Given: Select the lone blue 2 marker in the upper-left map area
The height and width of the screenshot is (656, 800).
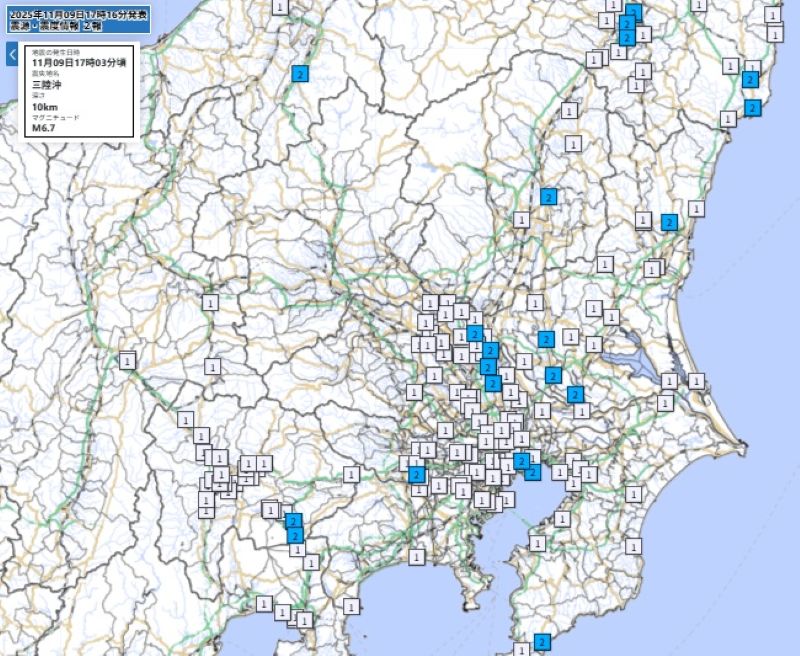Looking at the screenshot, I should click(299, 73).
